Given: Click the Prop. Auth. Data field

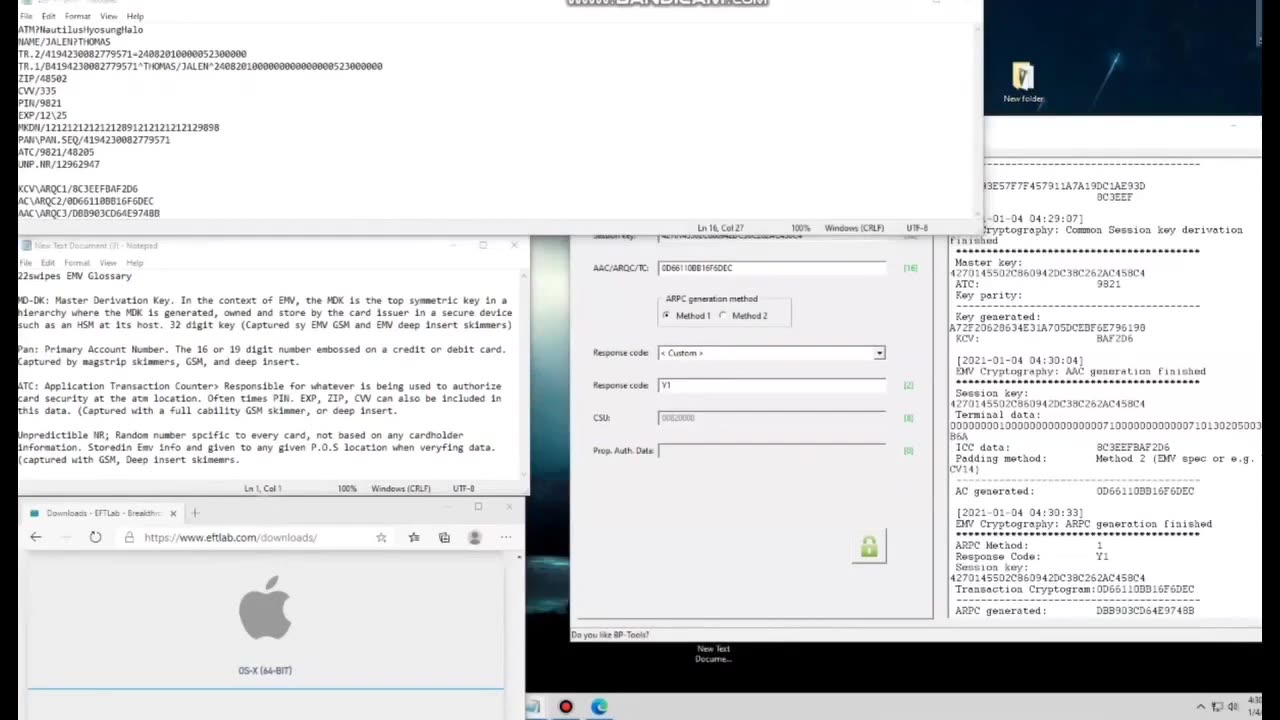Looking at the screenshot, I should [x=771, y=450].
